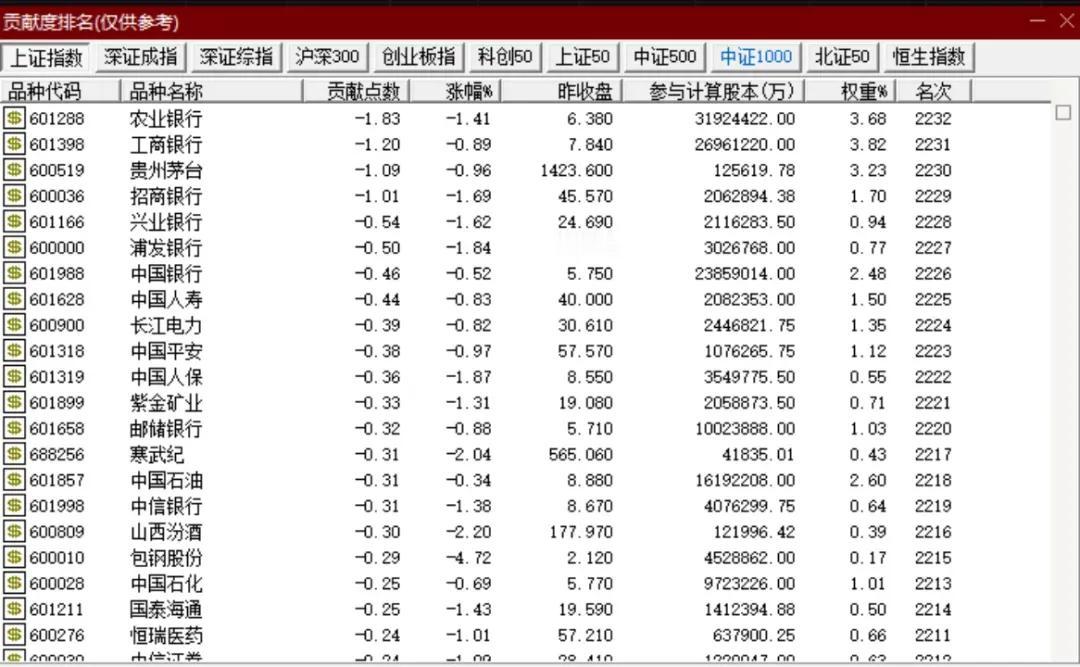Click the stock icon beside 601988
This screenshot has height=667, width=1080.
(14, 274)
